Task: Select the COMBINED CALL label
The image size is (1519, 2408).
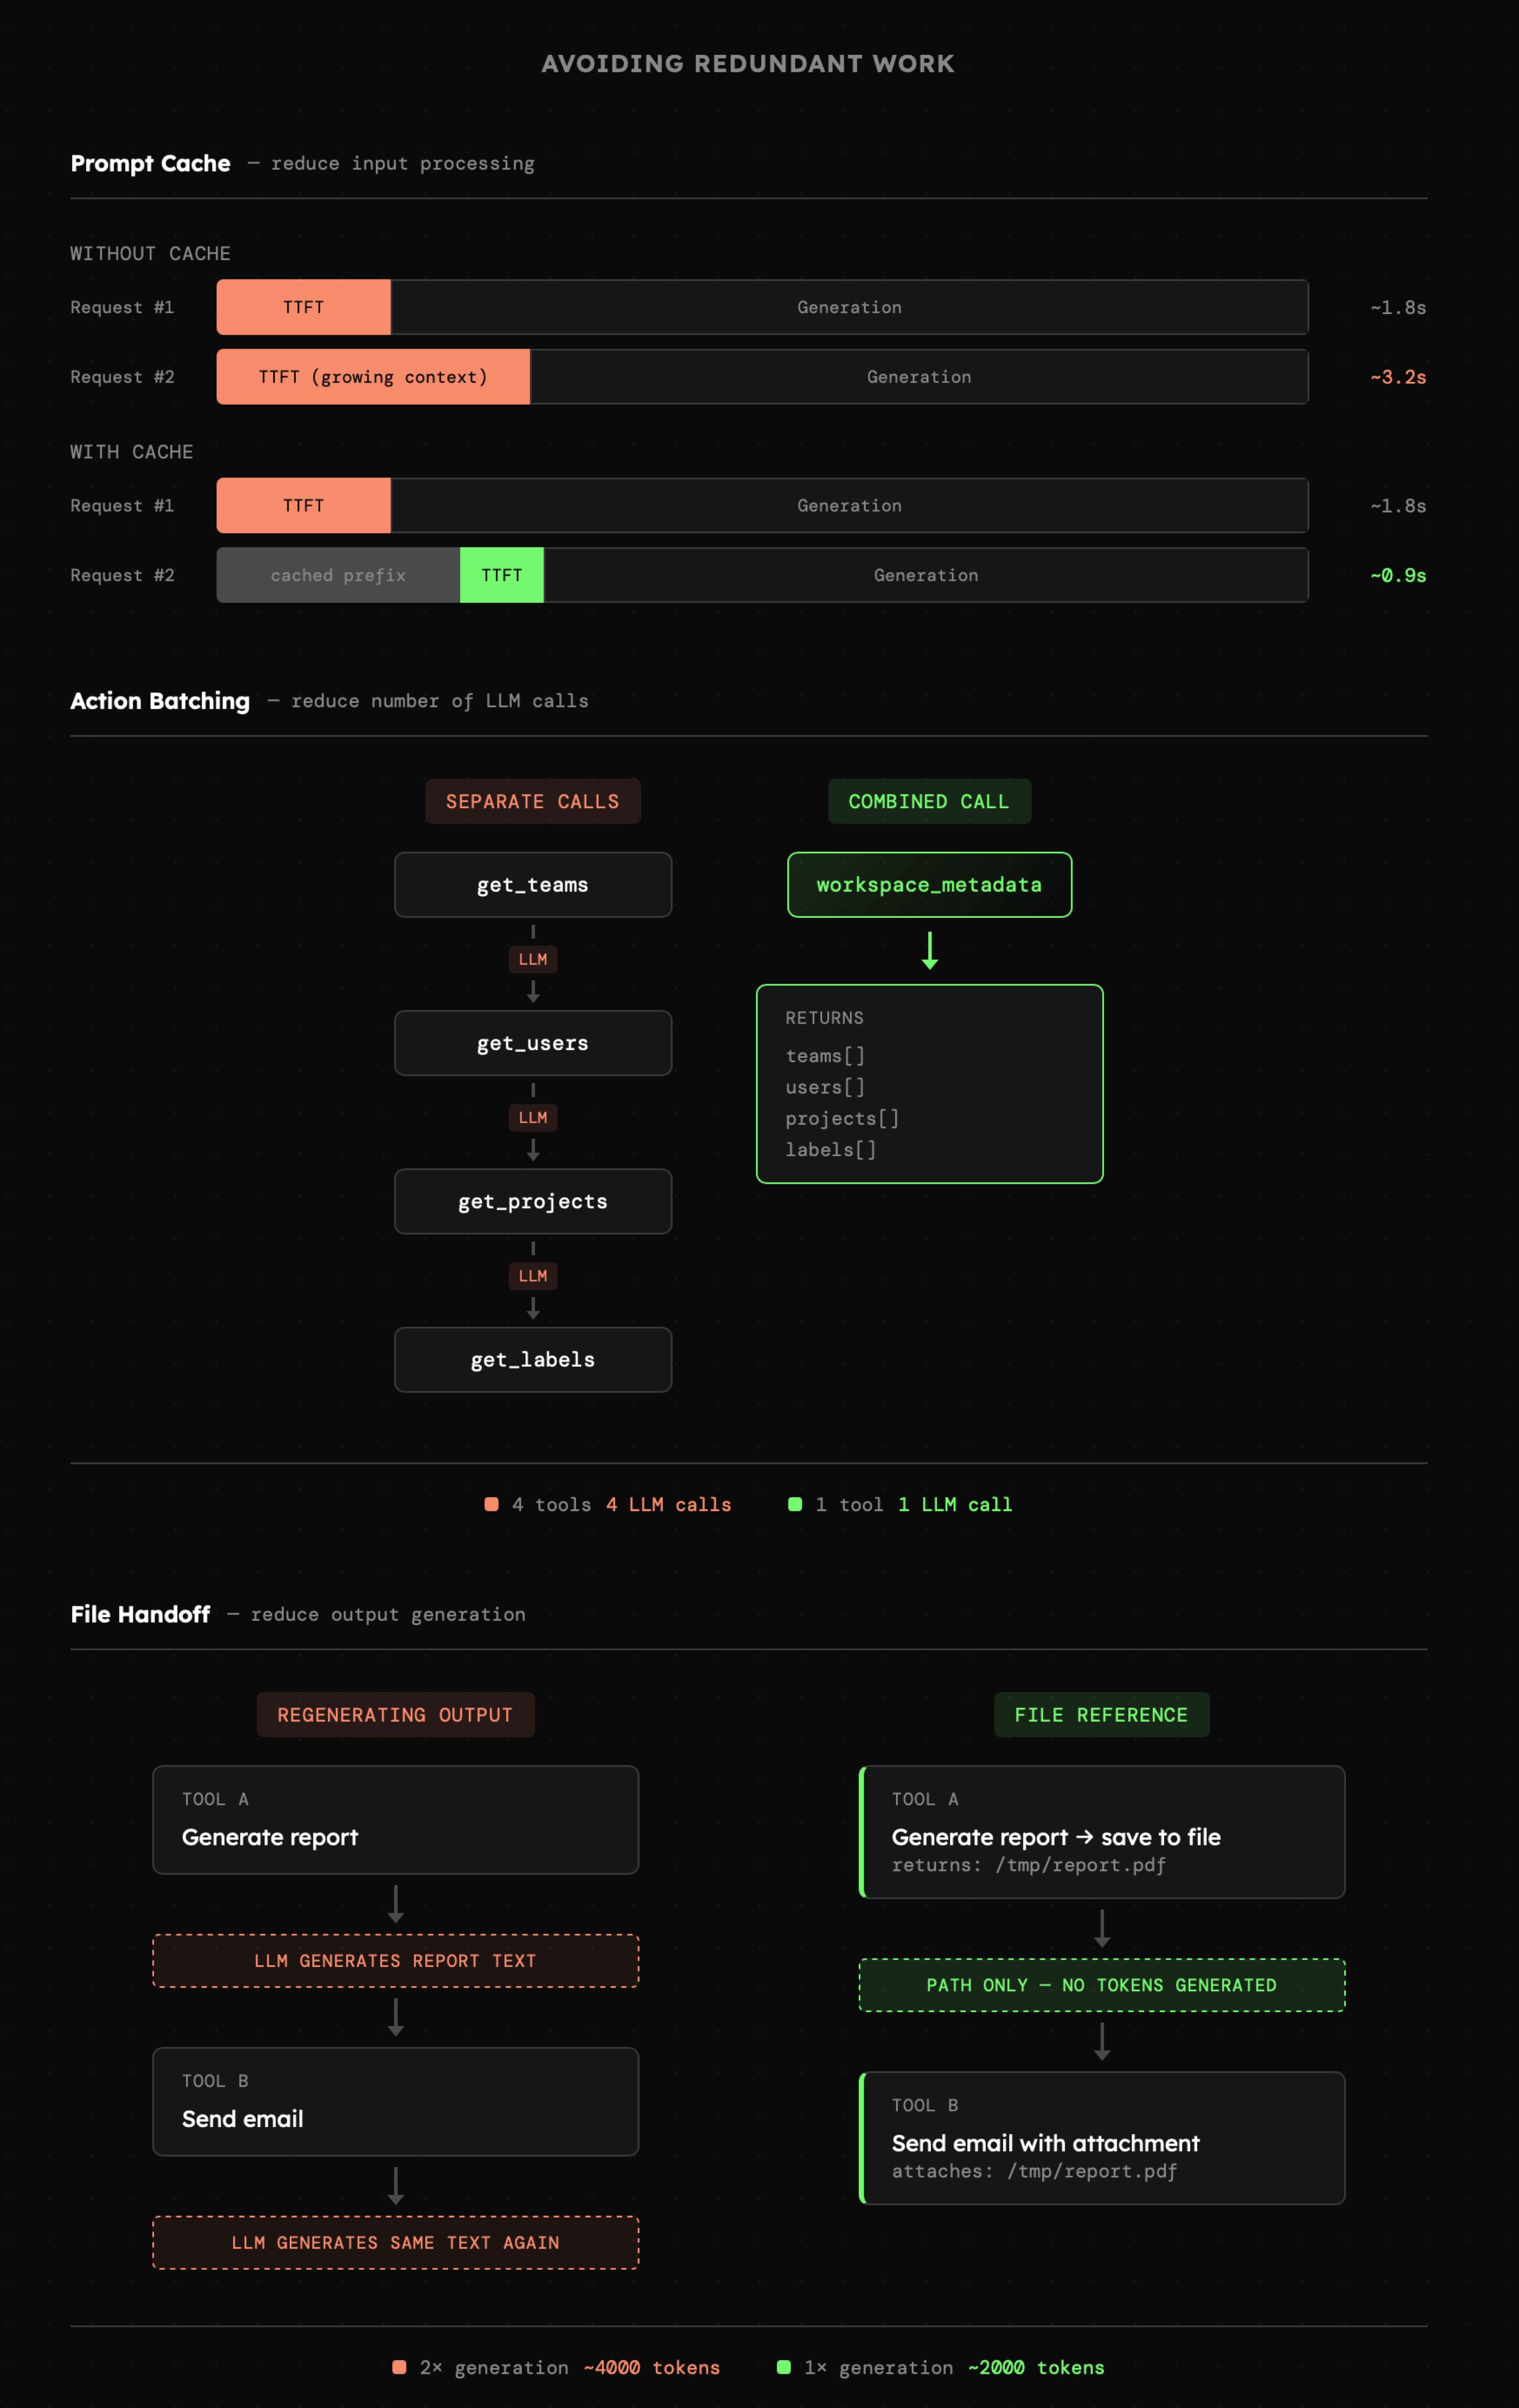Action: click(929, 801)
